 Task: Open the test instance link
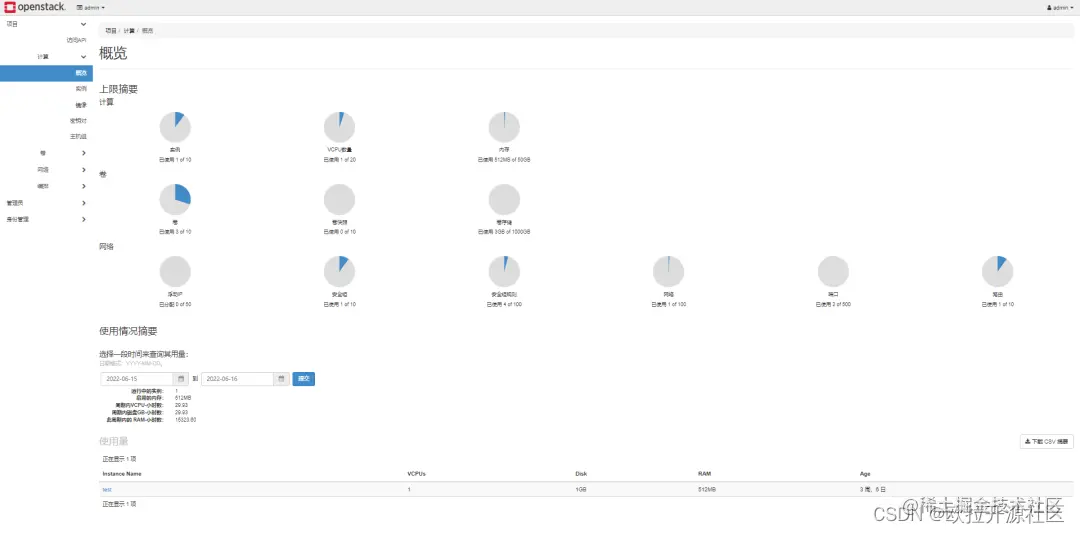point(107,490)
